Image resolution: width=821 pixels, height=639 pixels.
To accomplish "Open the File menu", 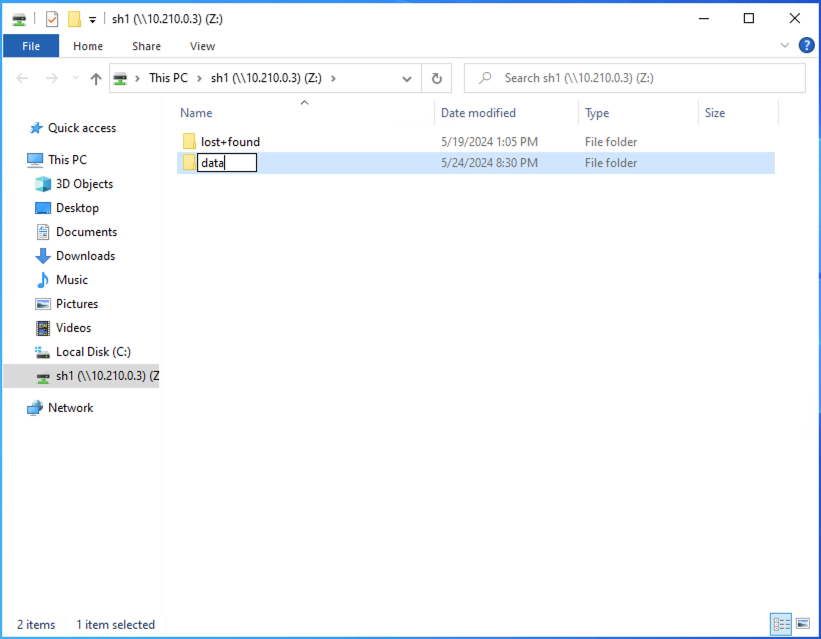I will coord(30,45).
